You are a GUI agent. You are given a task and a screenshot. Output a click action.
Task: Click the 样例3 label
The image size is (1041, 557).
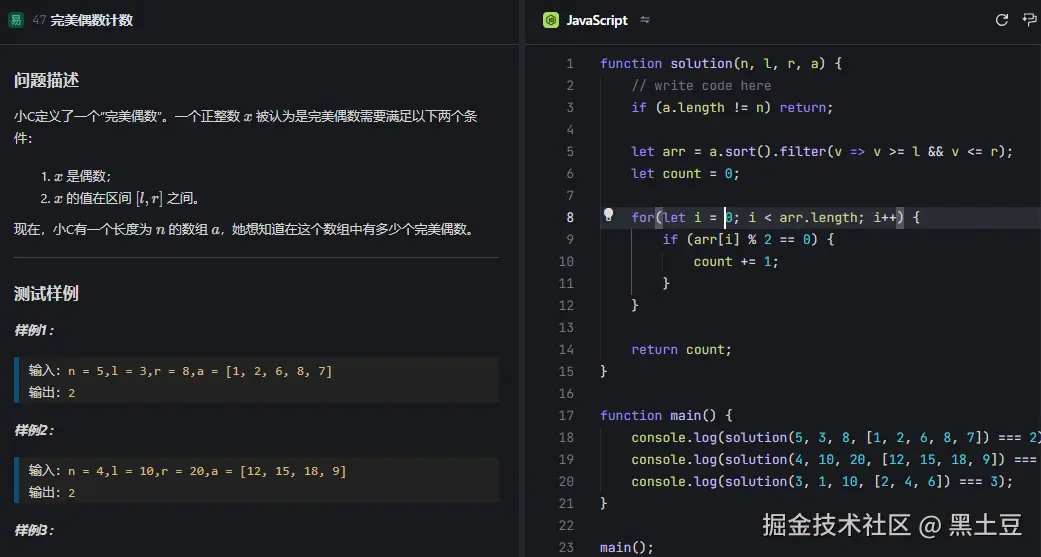pyautogui.click(x=35, y=530)
